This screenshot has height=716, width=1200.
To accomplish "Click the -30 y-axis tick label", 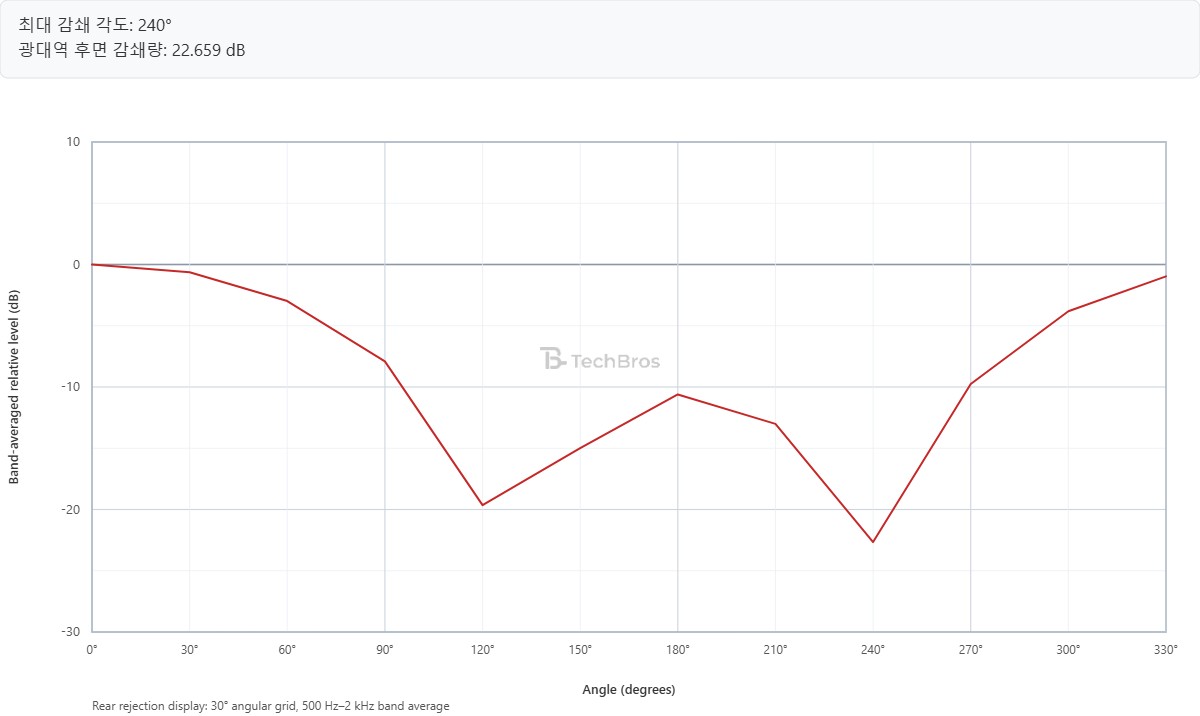I will click(x=72, y=632).
